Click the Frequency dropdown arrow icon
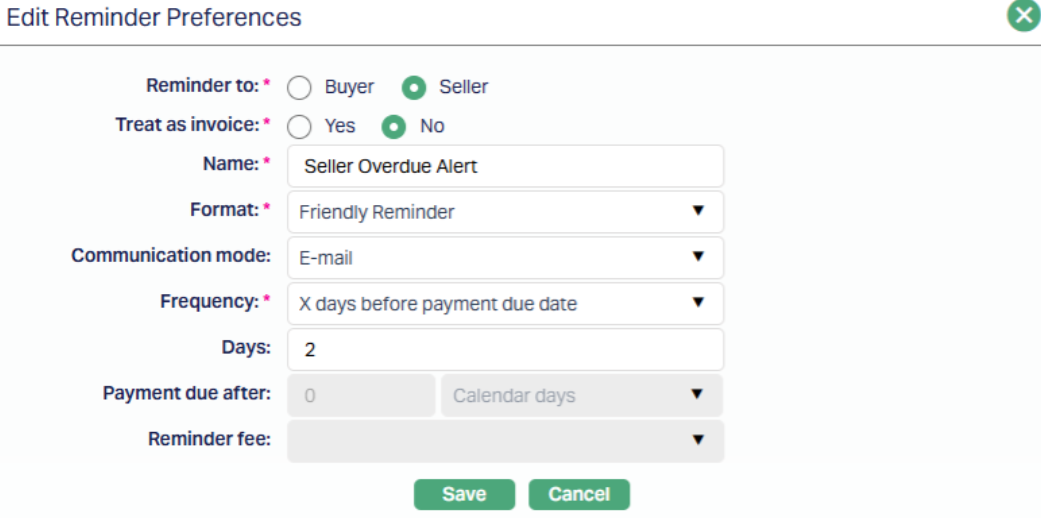Screen dimensions: 1041x518 (x=698, y=304)
